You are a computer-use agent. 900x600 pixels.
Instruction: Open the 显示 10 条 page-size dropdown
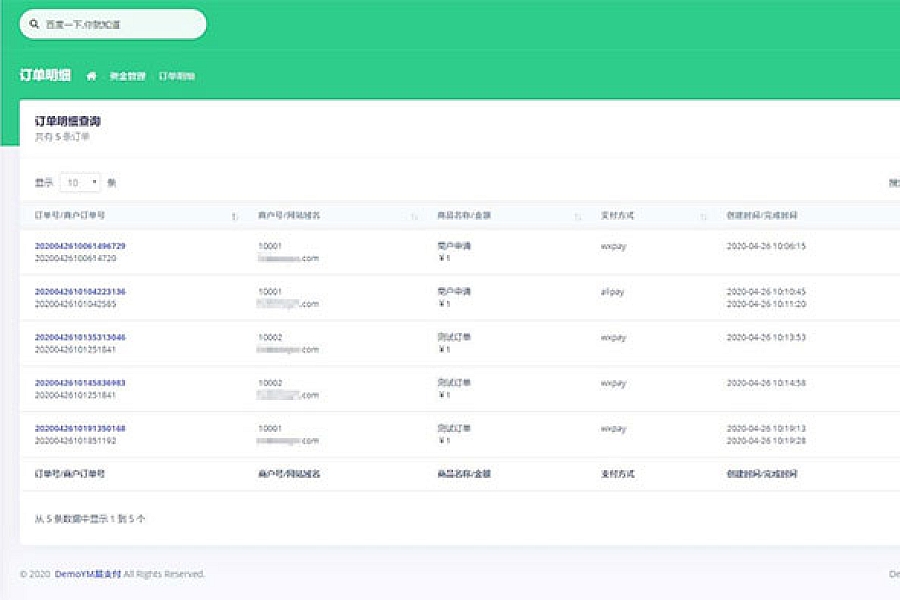click(x=80, y=183)
